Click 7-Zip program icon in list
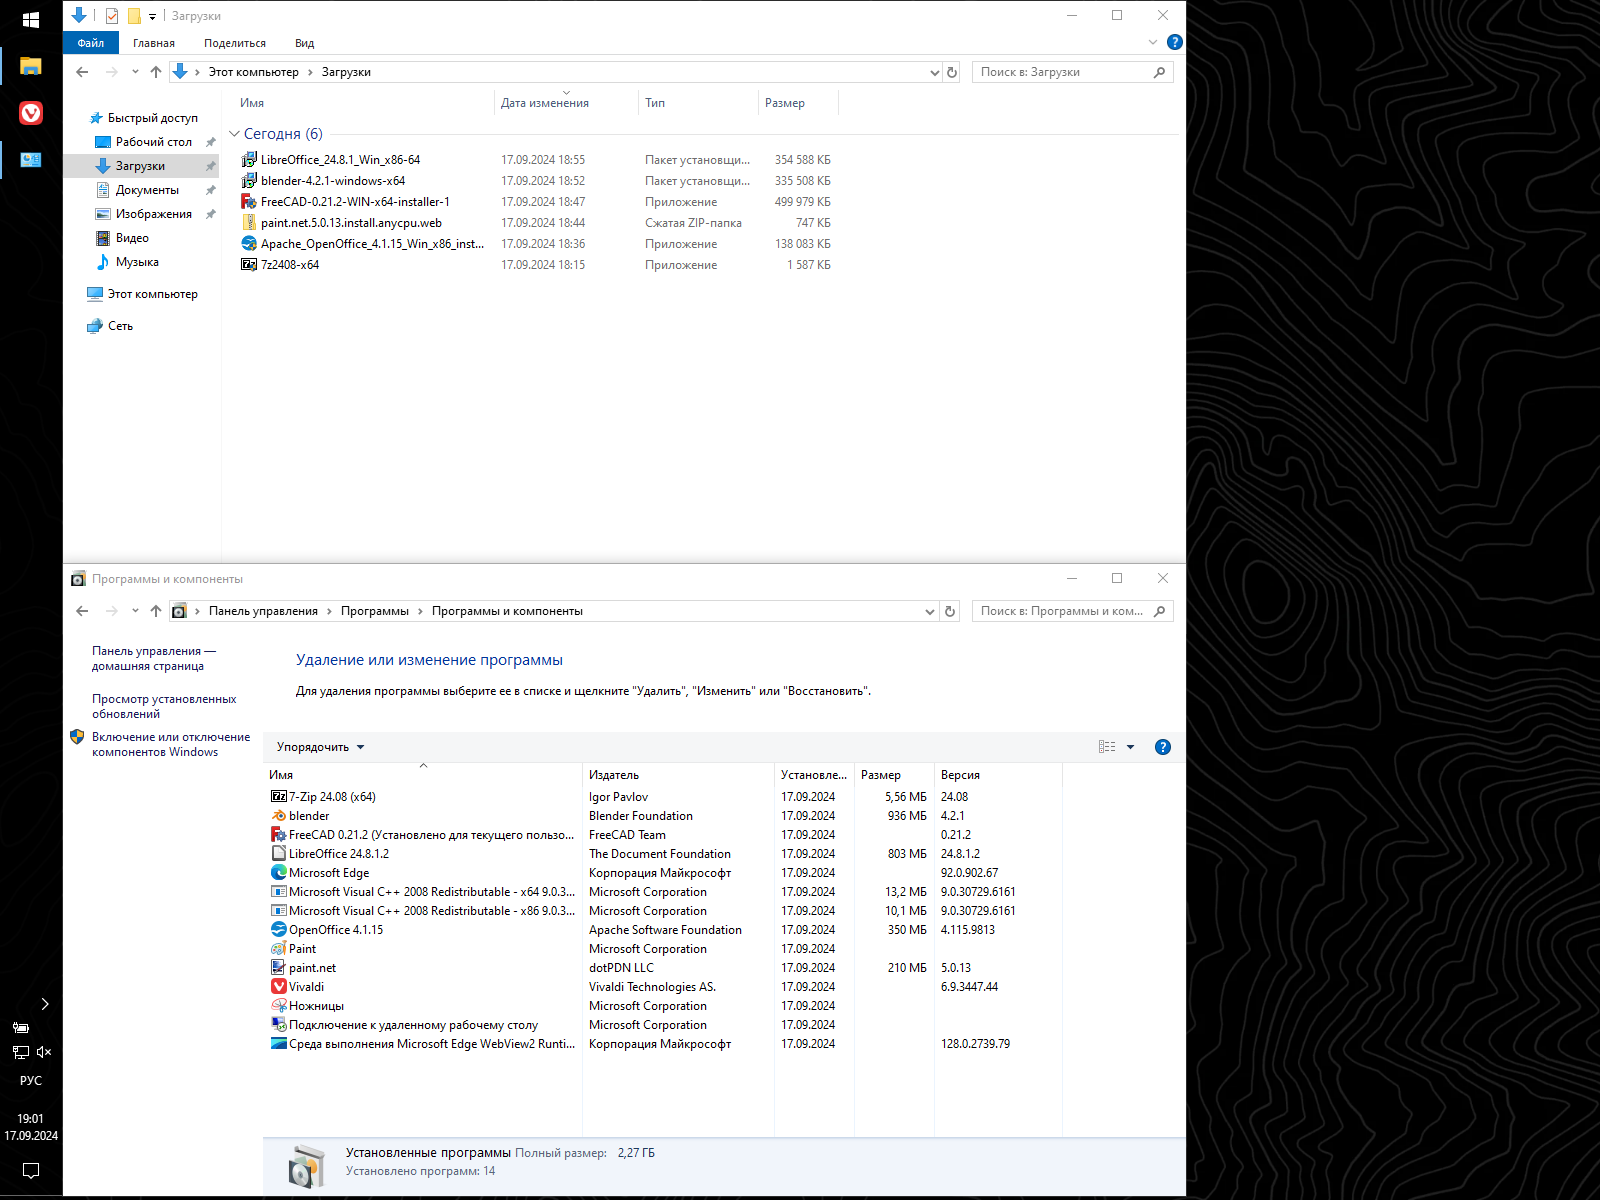Viewport: 1600px width, 1200px height. [x=279, y=797]
